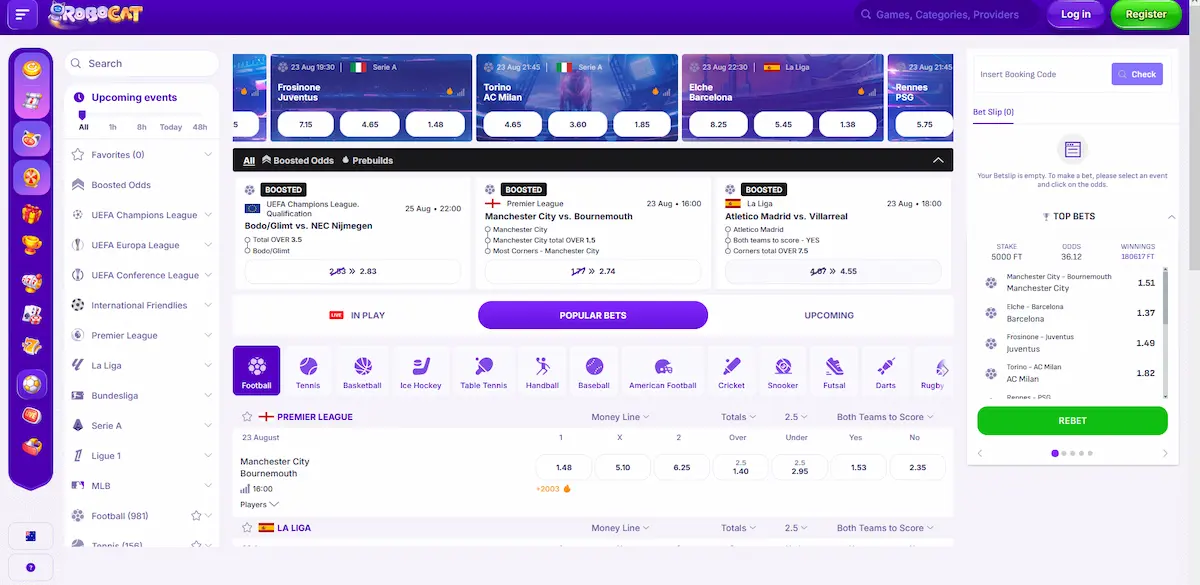
Task: Select the Football sport tile in the sports row
Action: [256, 370]
